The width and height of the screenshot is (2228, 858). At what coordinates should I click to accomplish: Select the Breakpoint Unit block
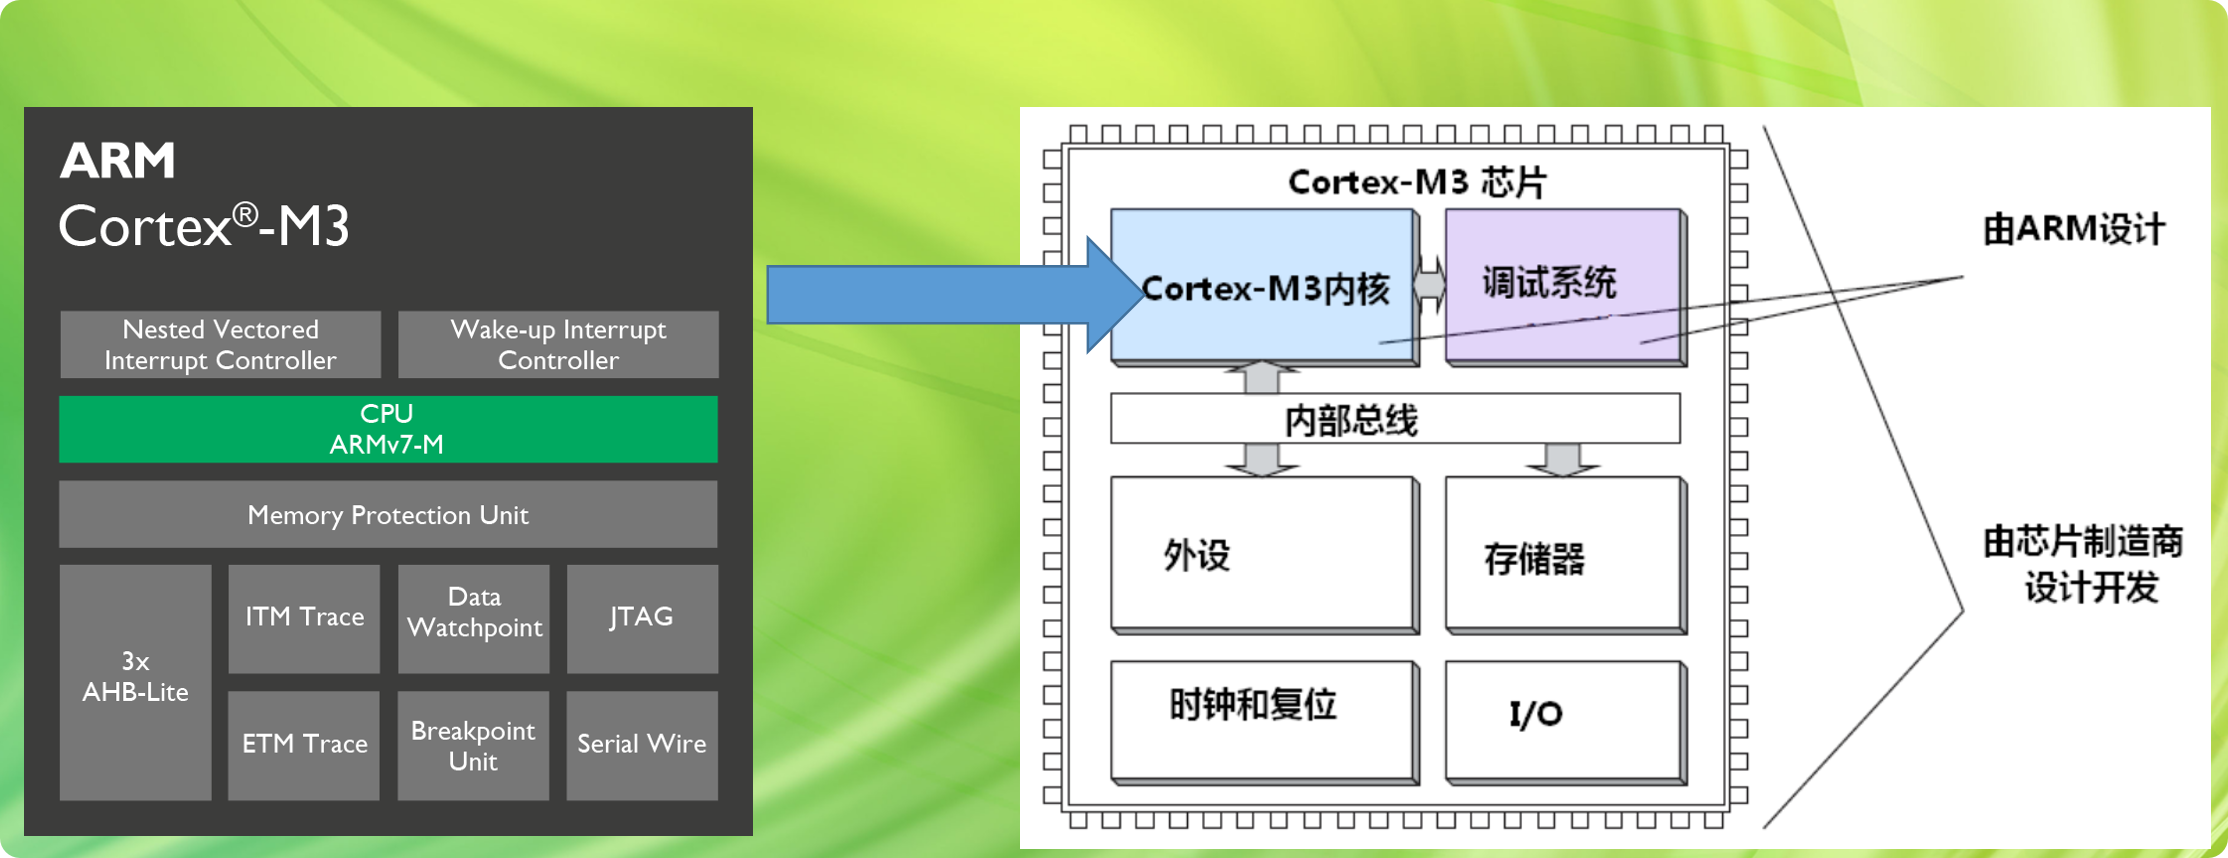click(473, 745)
